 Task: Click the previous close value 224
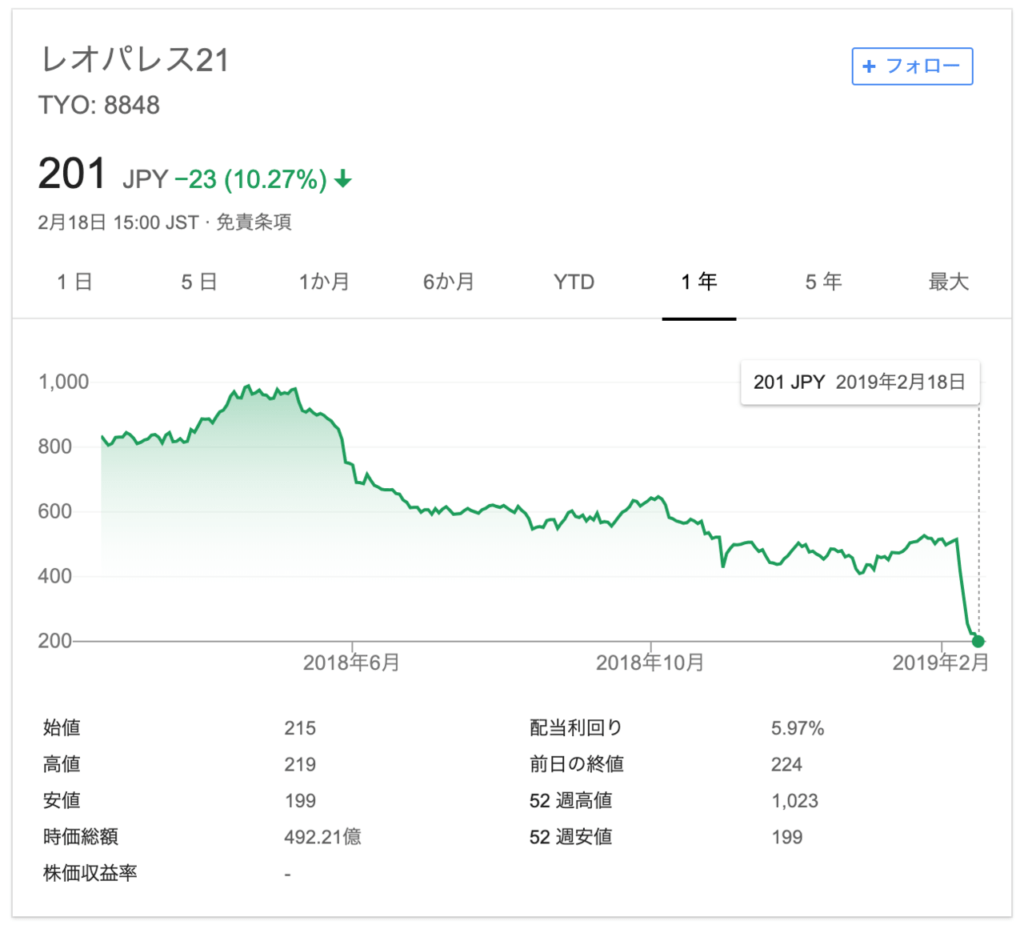786,764
